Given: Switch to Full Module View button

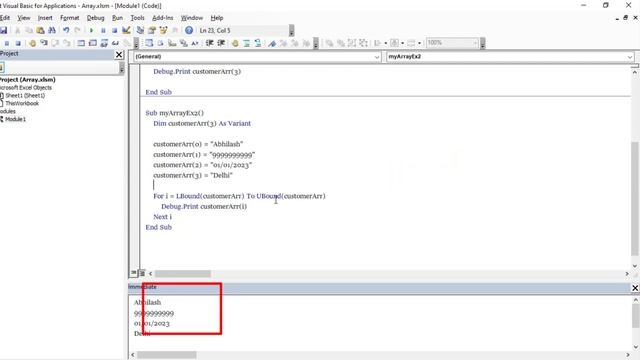Looking at the screenshot, I should pyautogui.click(x=142, y=273).
